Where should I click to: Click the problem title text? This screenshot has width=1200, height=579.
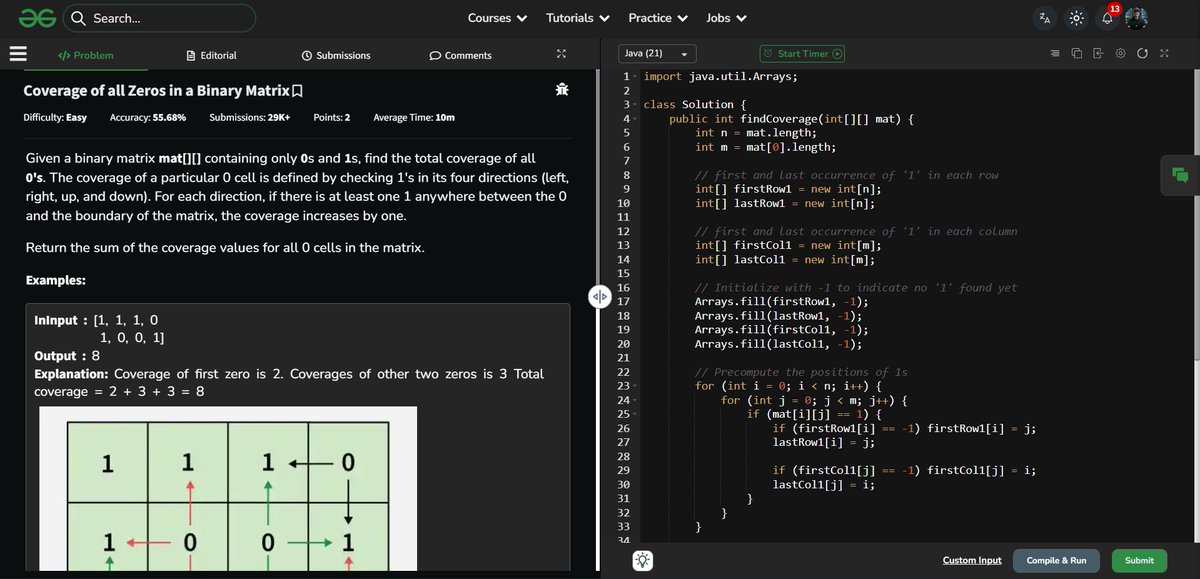tap(156, 91)
